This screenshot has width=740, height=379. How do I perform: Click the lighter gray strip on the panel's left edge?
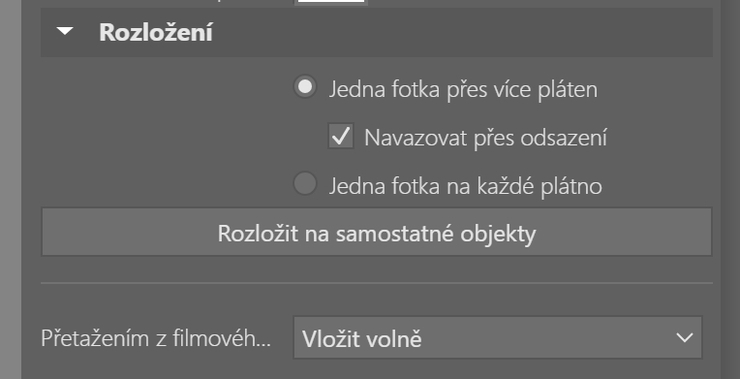click(10, 189)
